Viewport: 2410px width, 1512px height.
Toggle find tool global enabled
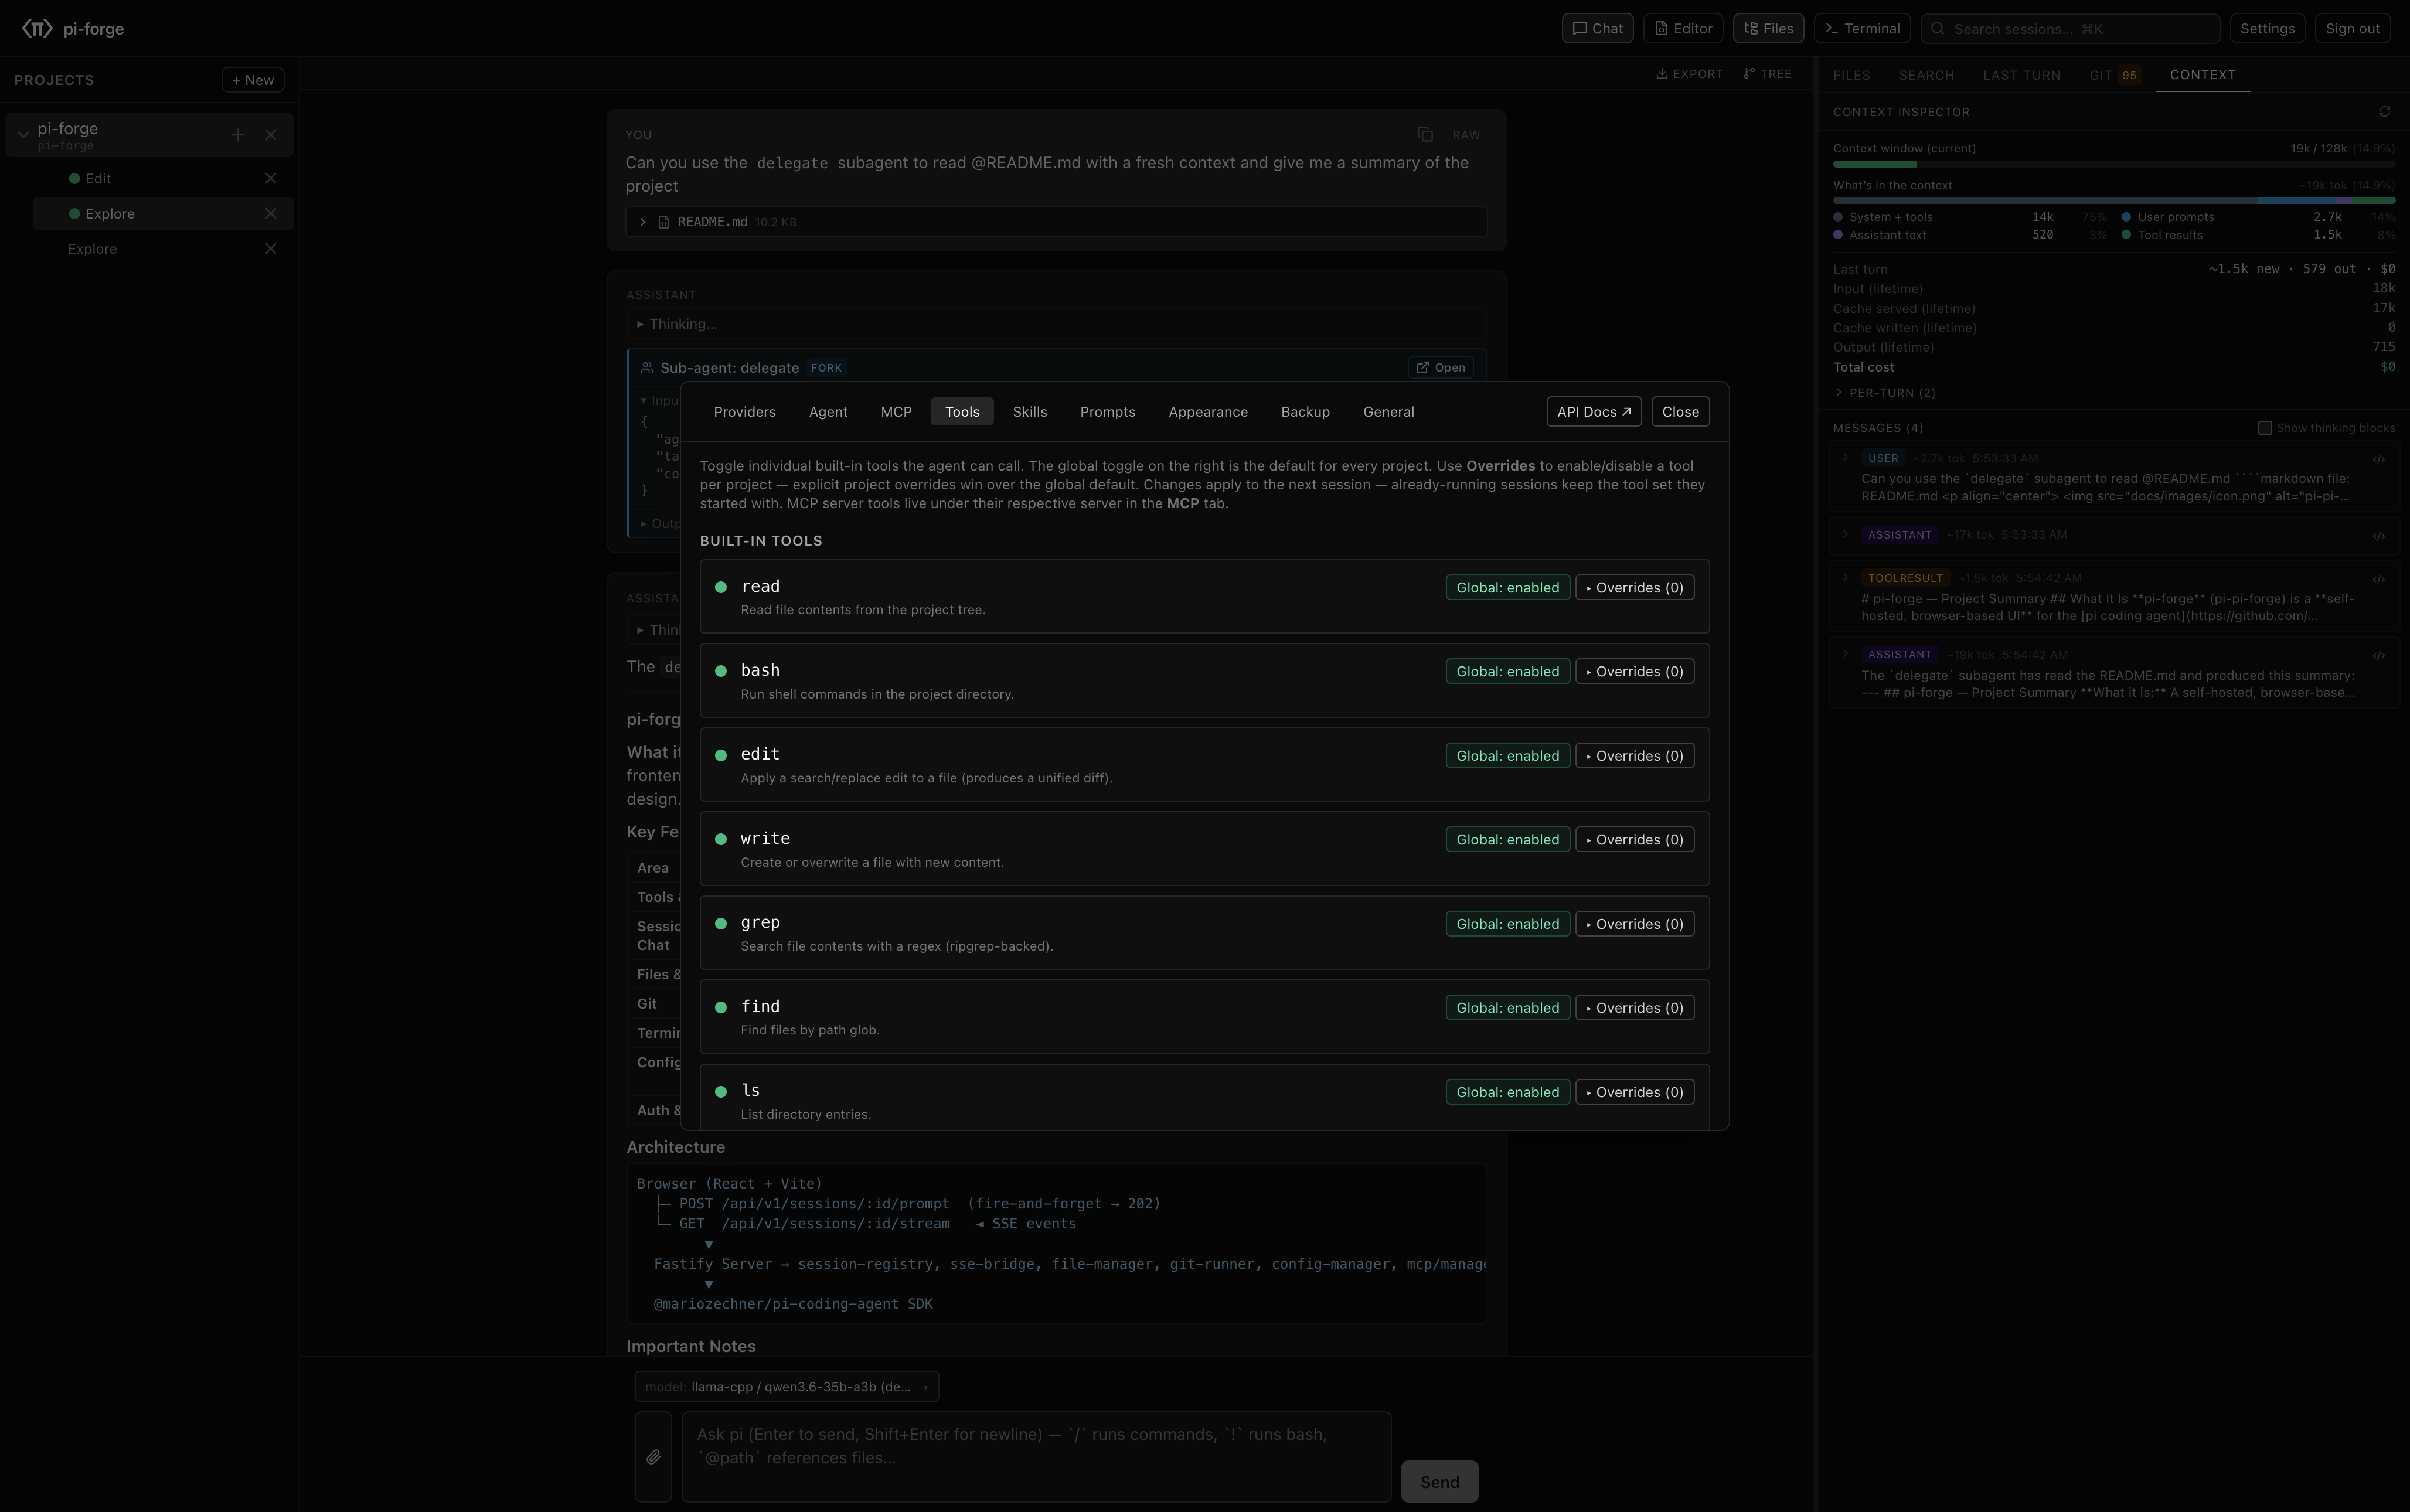click(x=1508, y=1008)
